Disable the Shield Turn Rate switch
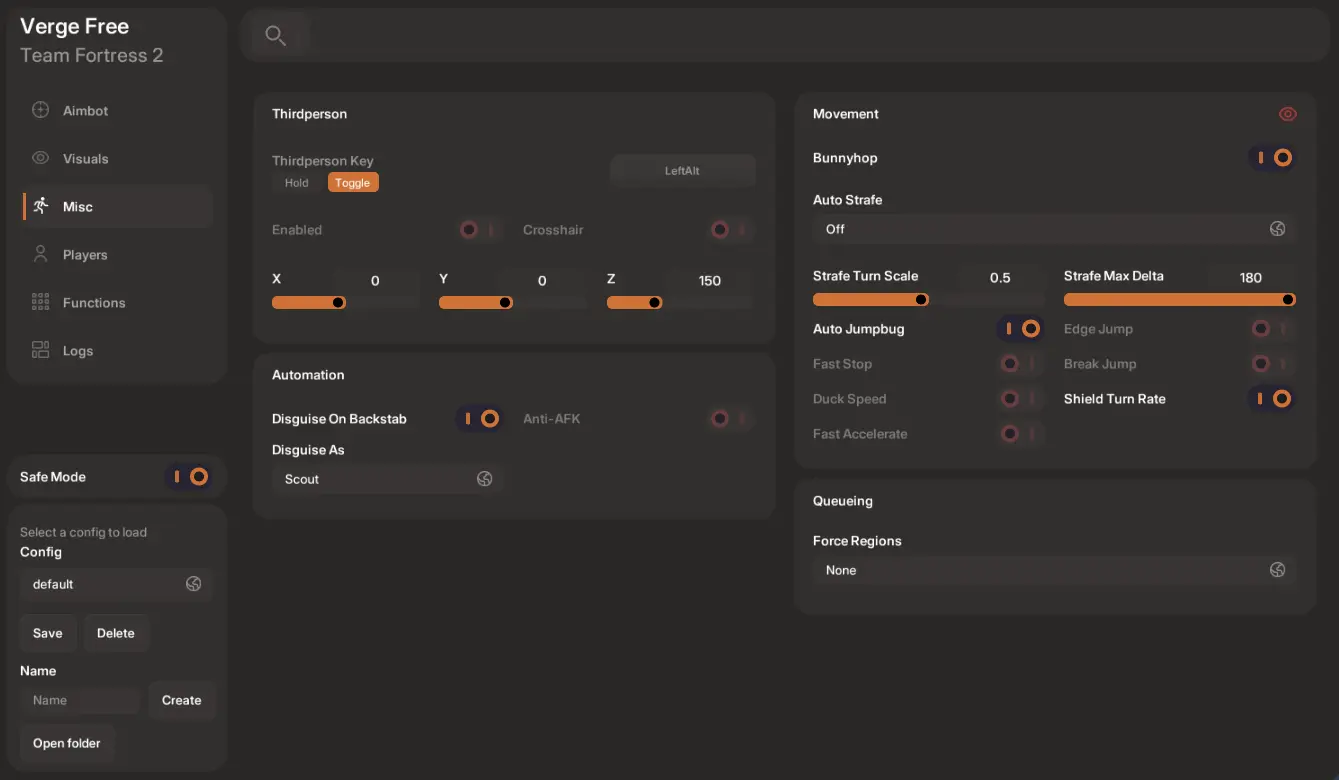The image size is (1339, 780). (1273, 399)
